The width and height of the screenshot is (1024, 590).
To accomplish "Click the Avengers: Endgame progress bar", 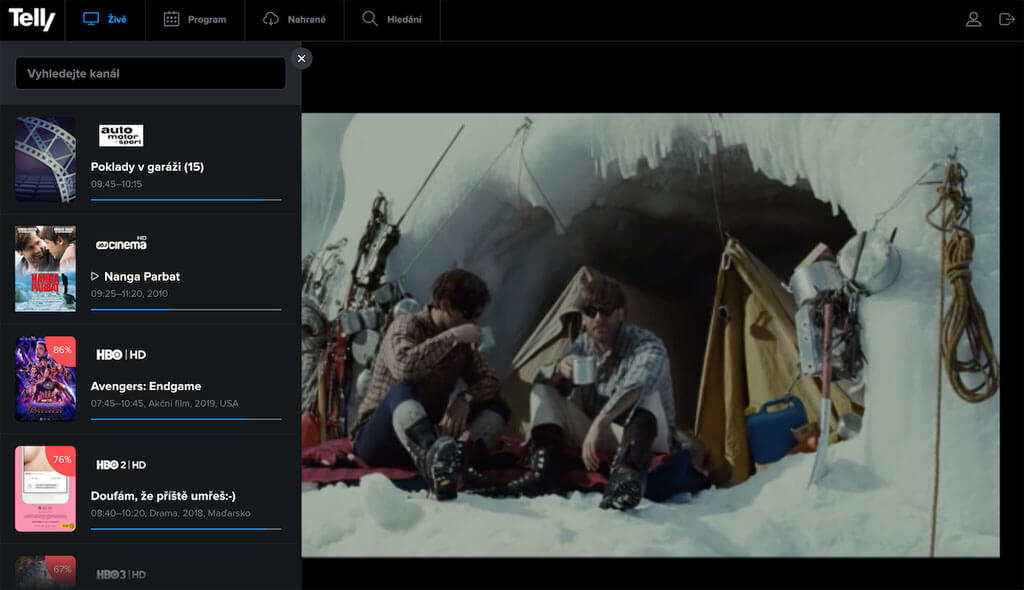I will 186,419.
